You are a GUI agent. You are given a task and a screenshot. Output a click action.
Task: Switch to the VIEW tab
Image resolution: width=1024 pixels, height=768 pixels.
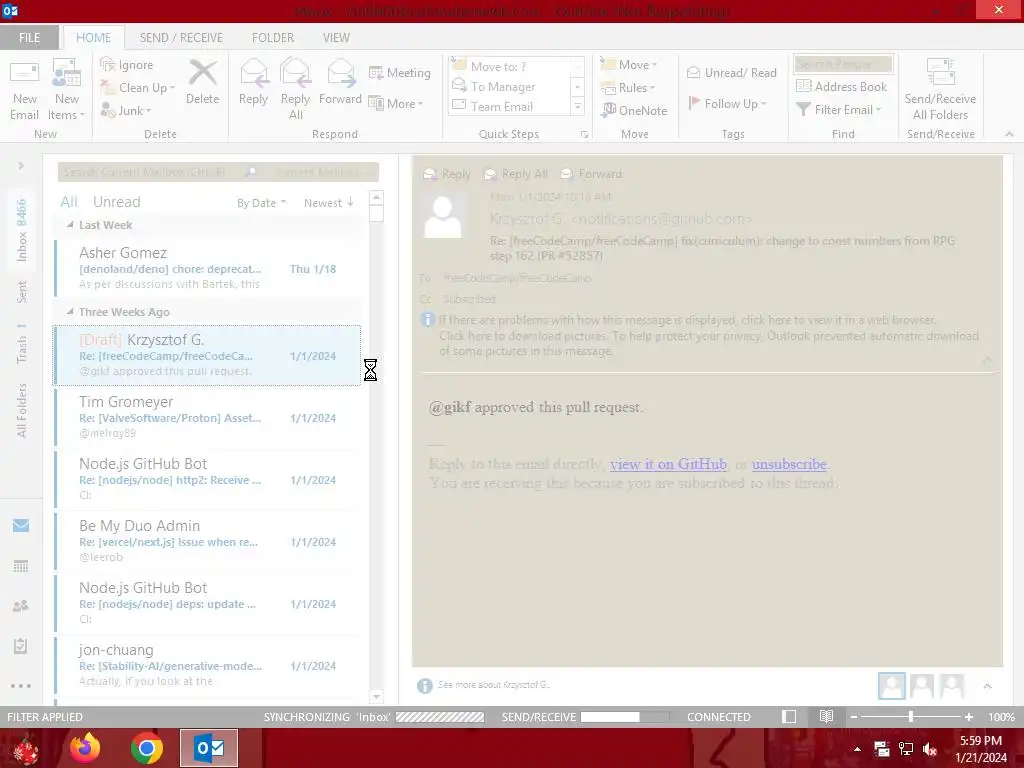point(336,37)
